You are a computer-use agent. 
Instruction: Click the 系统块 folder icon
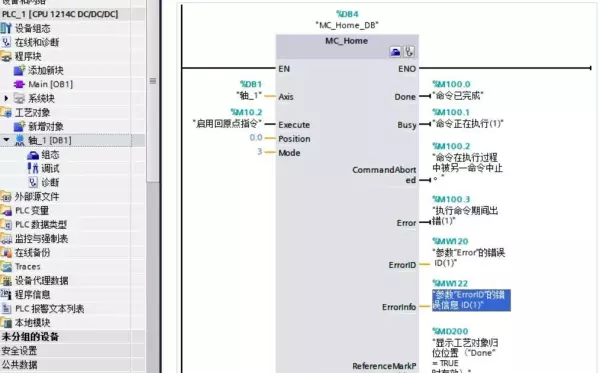click(19, 98)
